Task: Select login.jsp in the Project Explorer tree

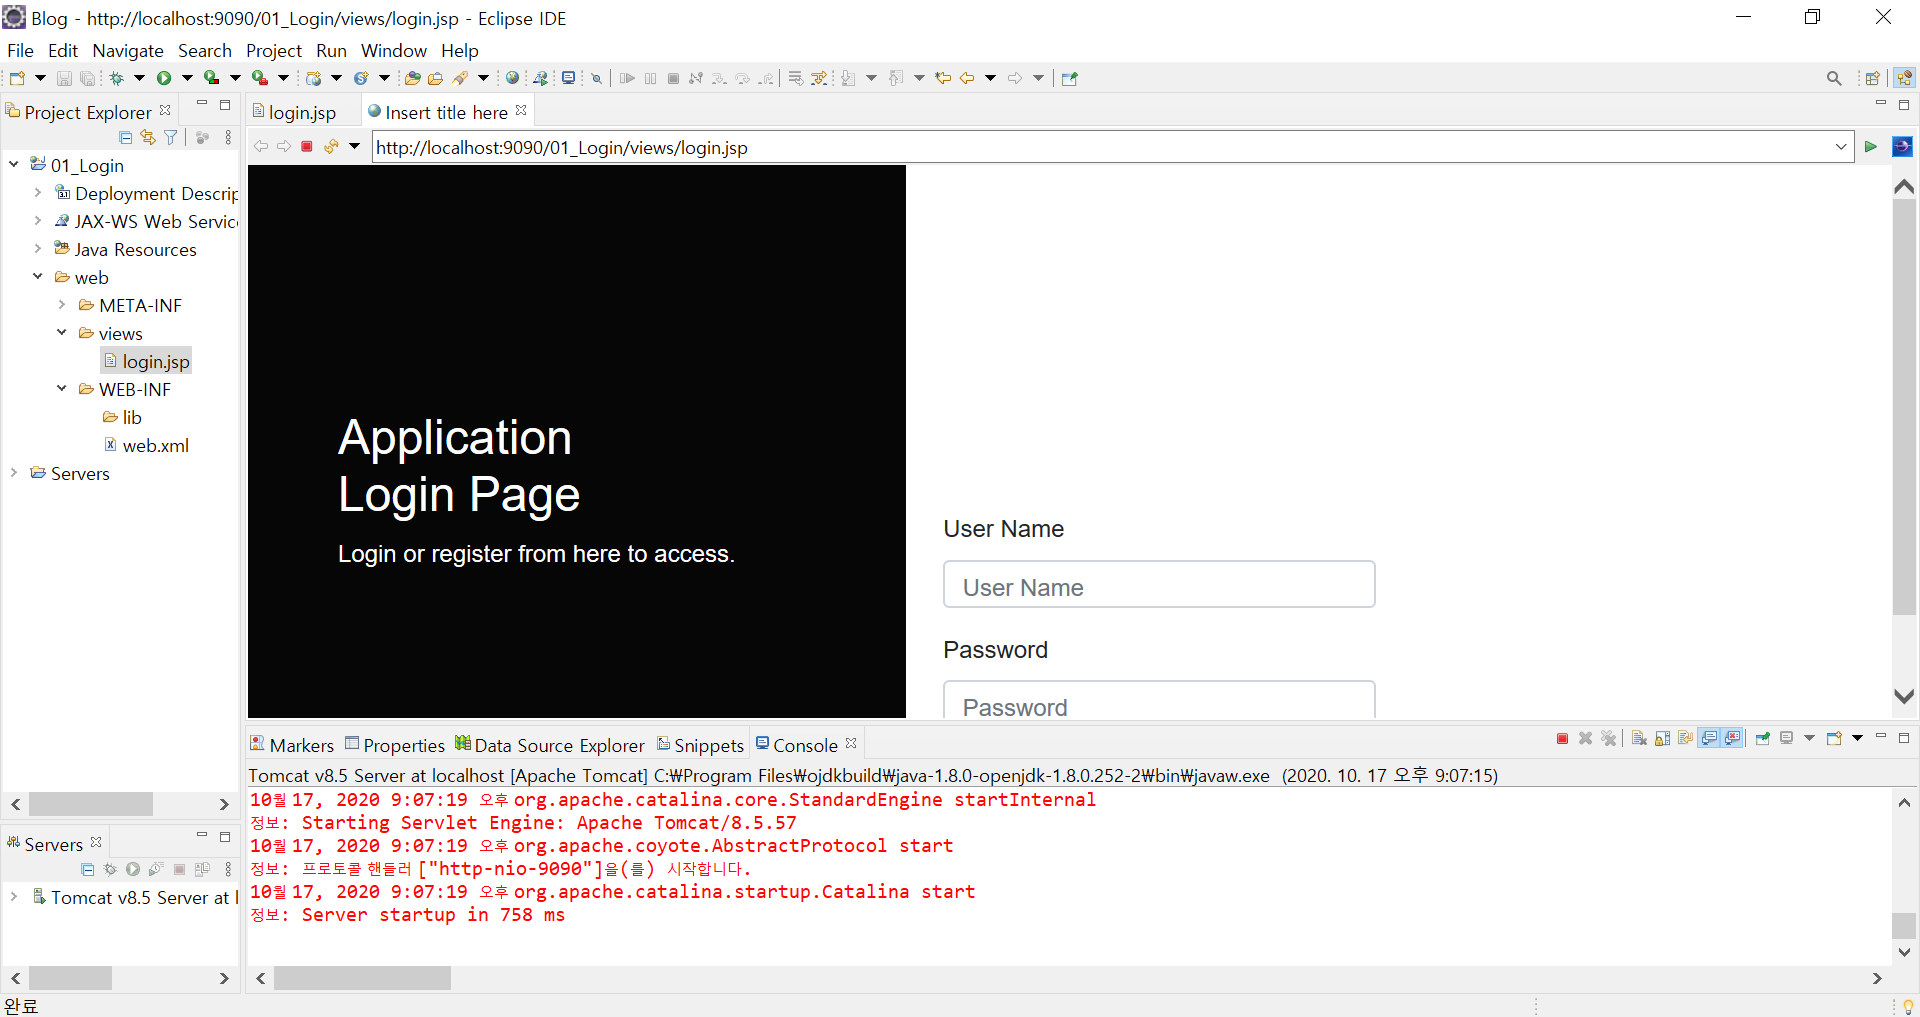Action: tap(146, 361)
